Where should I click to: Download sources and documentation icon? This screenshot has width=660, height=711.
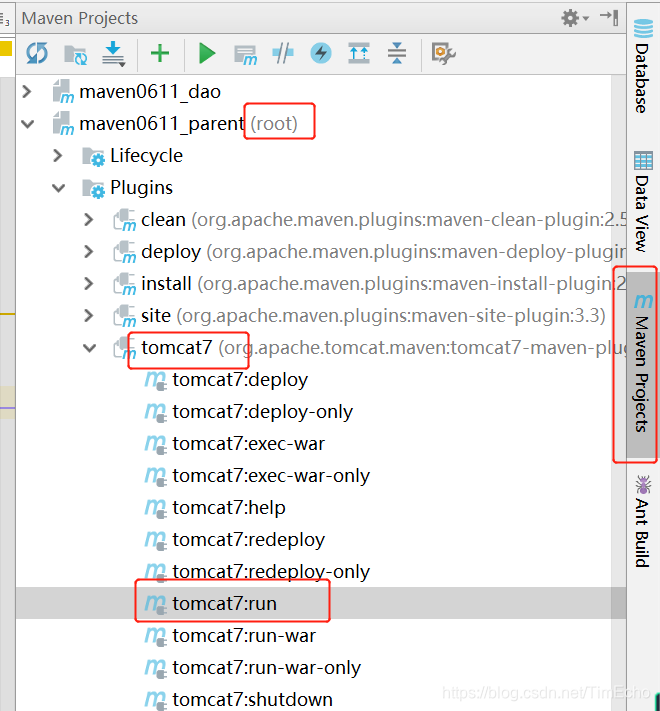pos(113,54)
